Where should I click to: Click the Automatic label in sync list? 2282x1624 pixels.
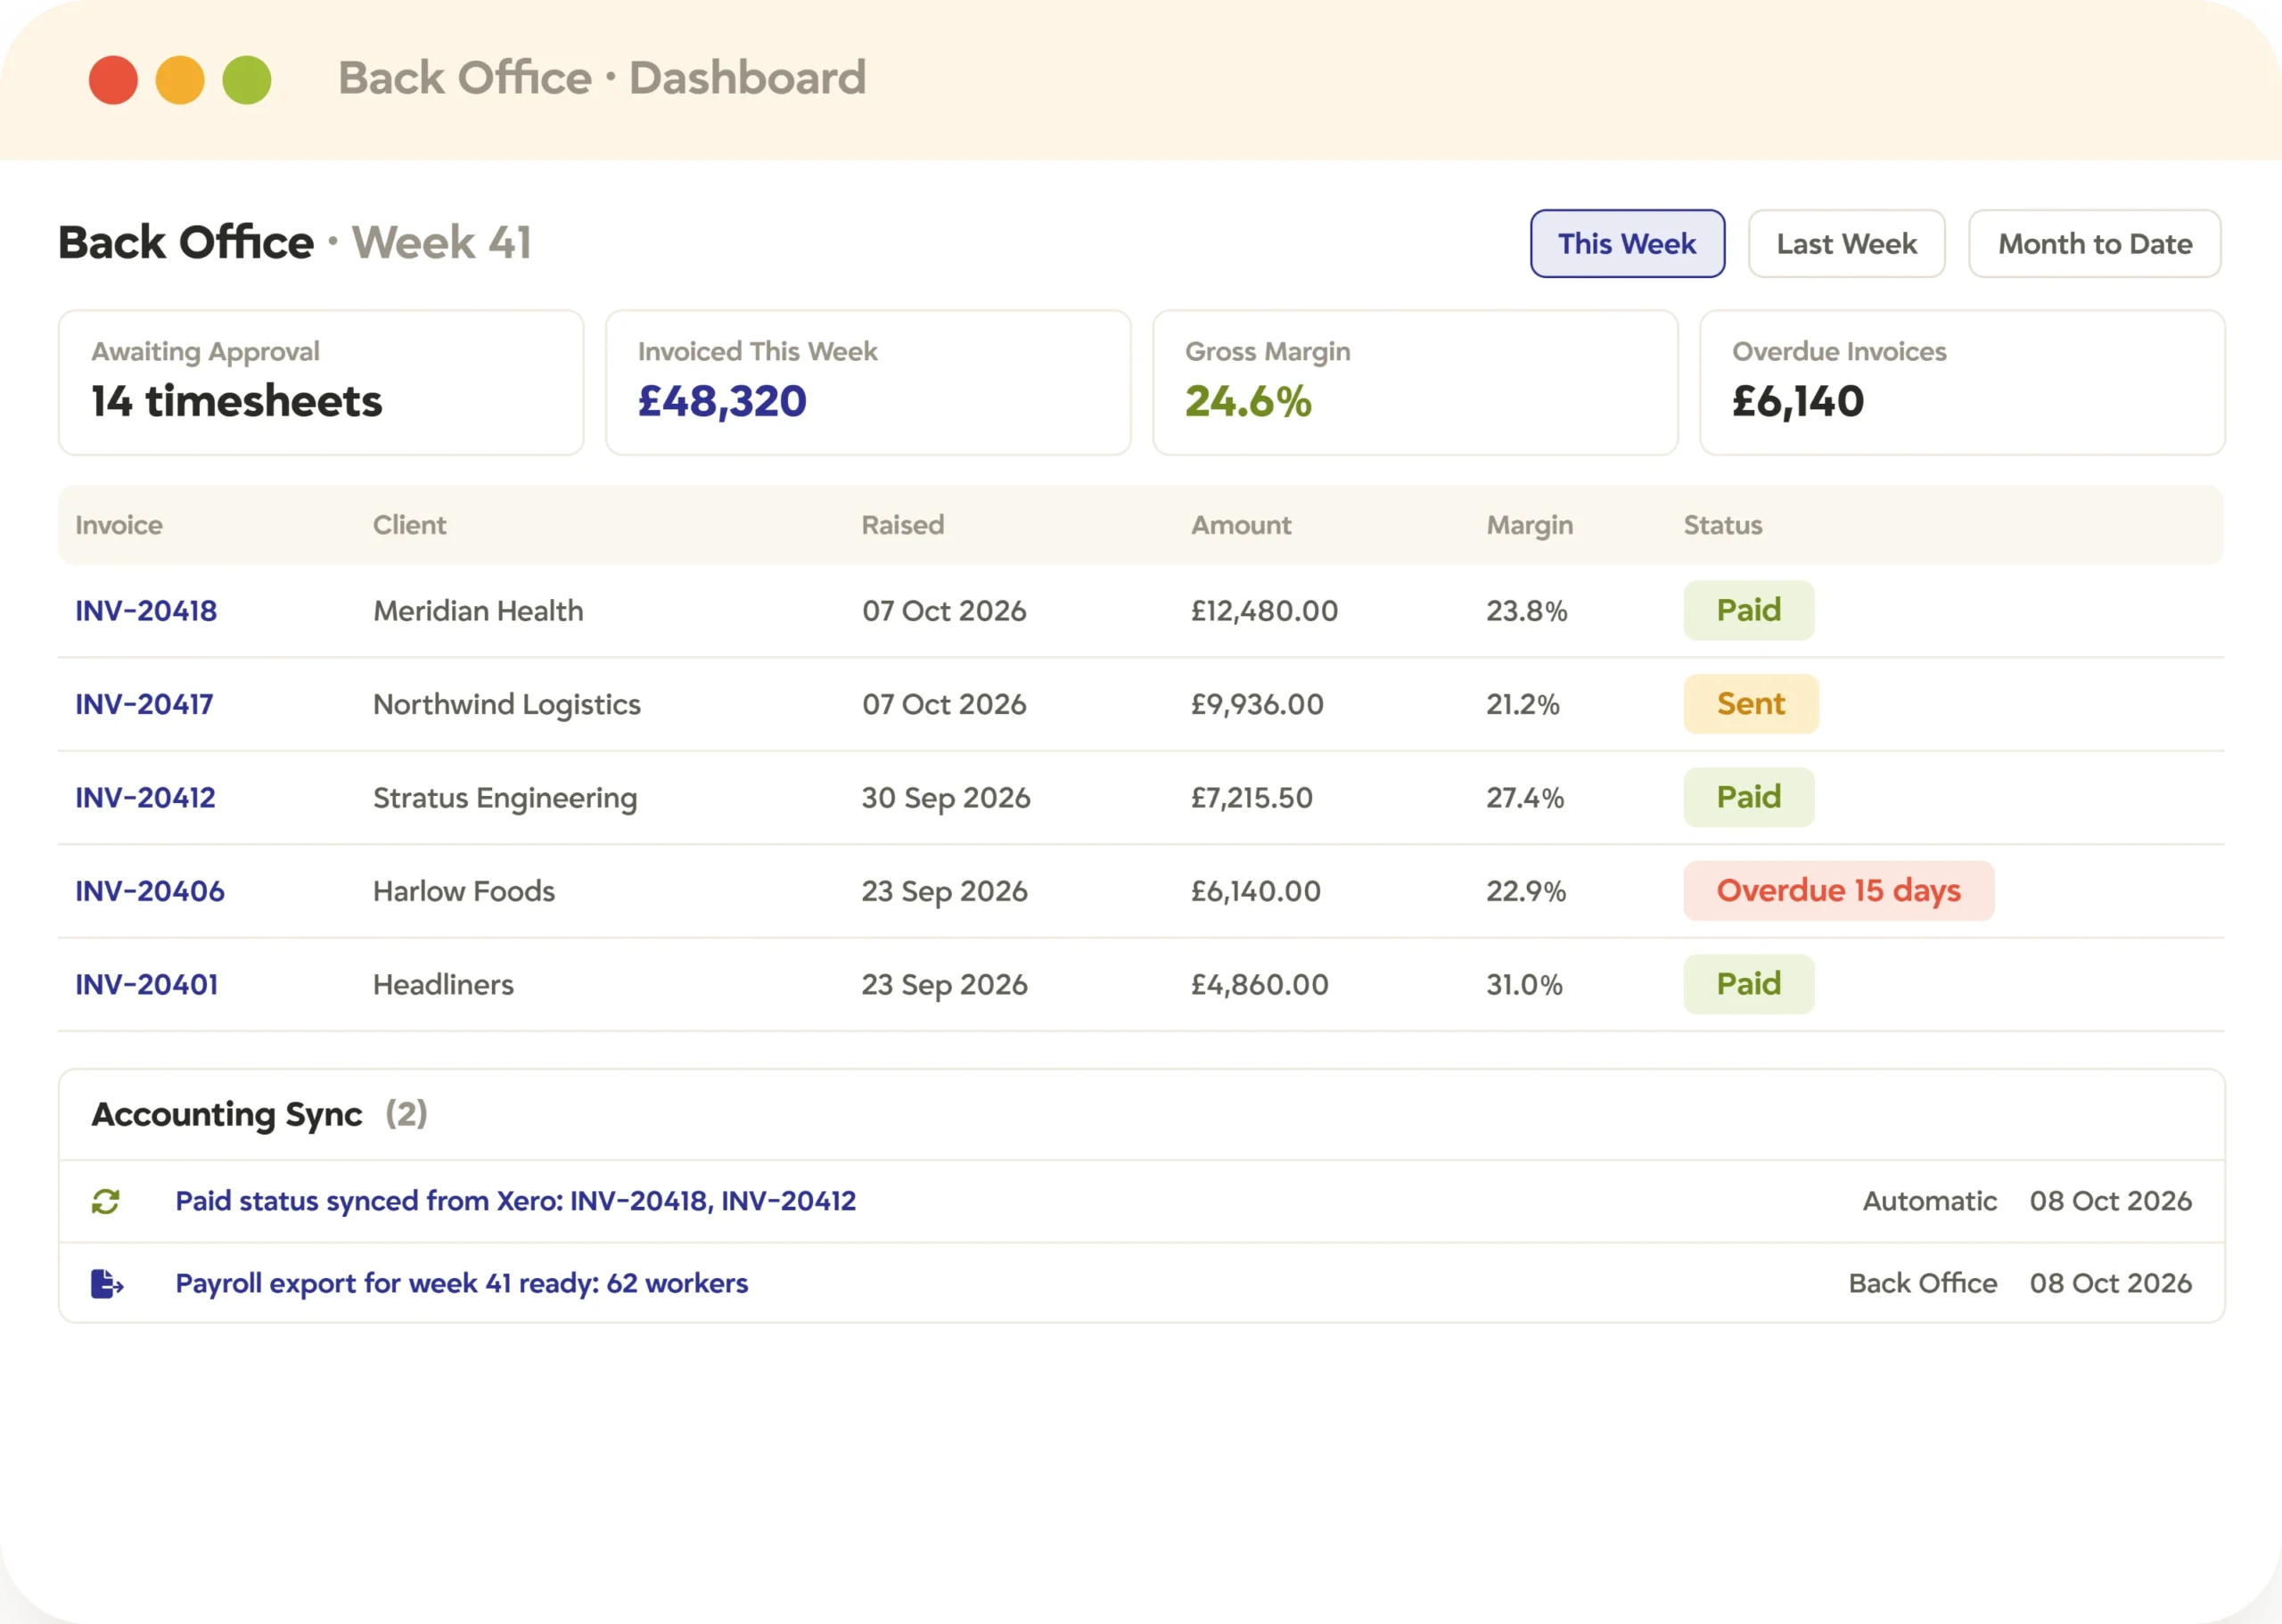click(x=1930, y=1201)
